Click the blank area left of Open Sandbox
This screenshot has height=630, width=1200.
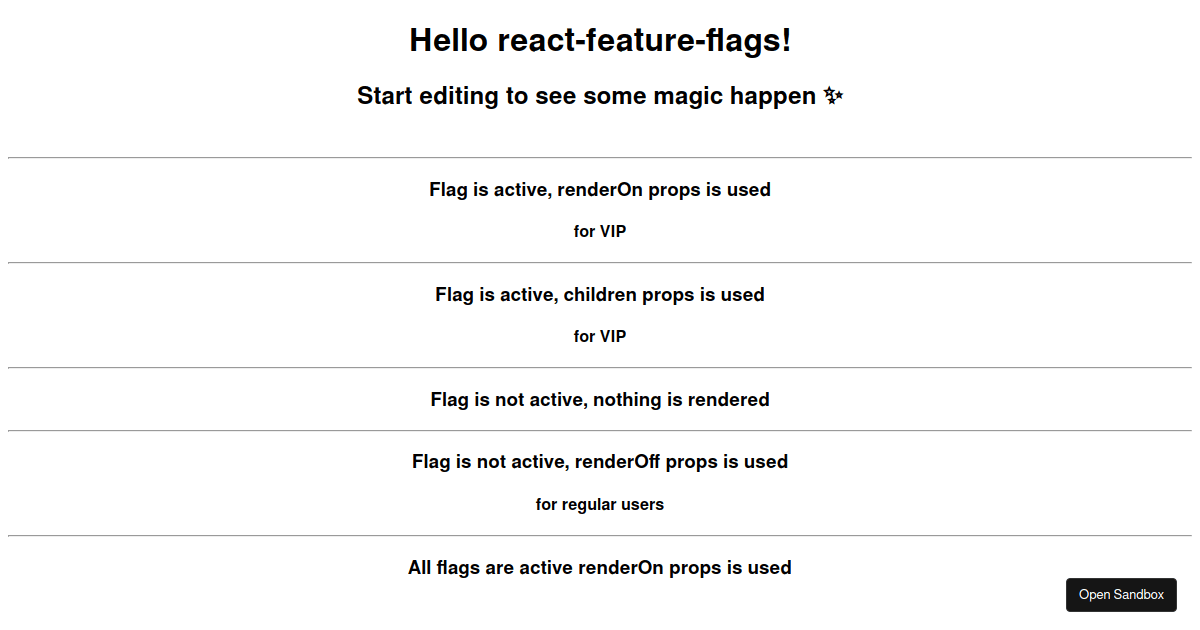click(950, 594)
